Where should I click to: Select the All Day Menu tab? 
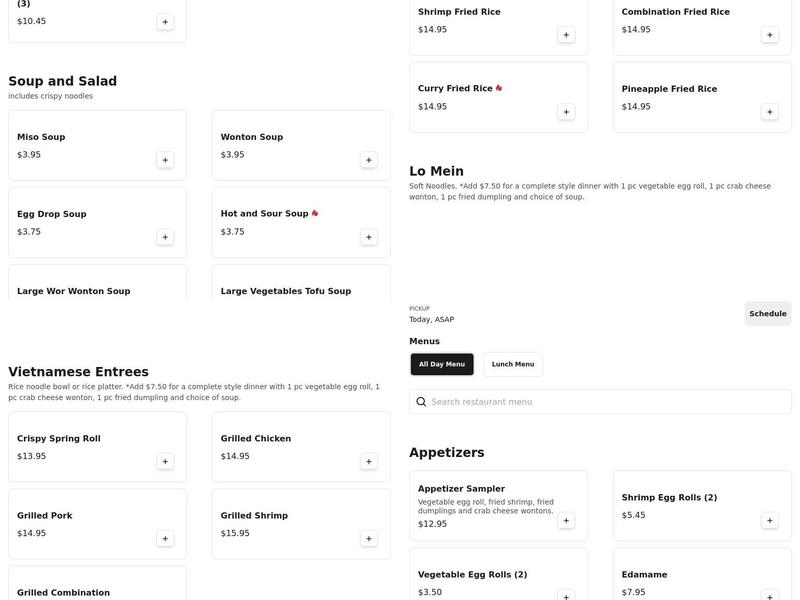point(442,364)
